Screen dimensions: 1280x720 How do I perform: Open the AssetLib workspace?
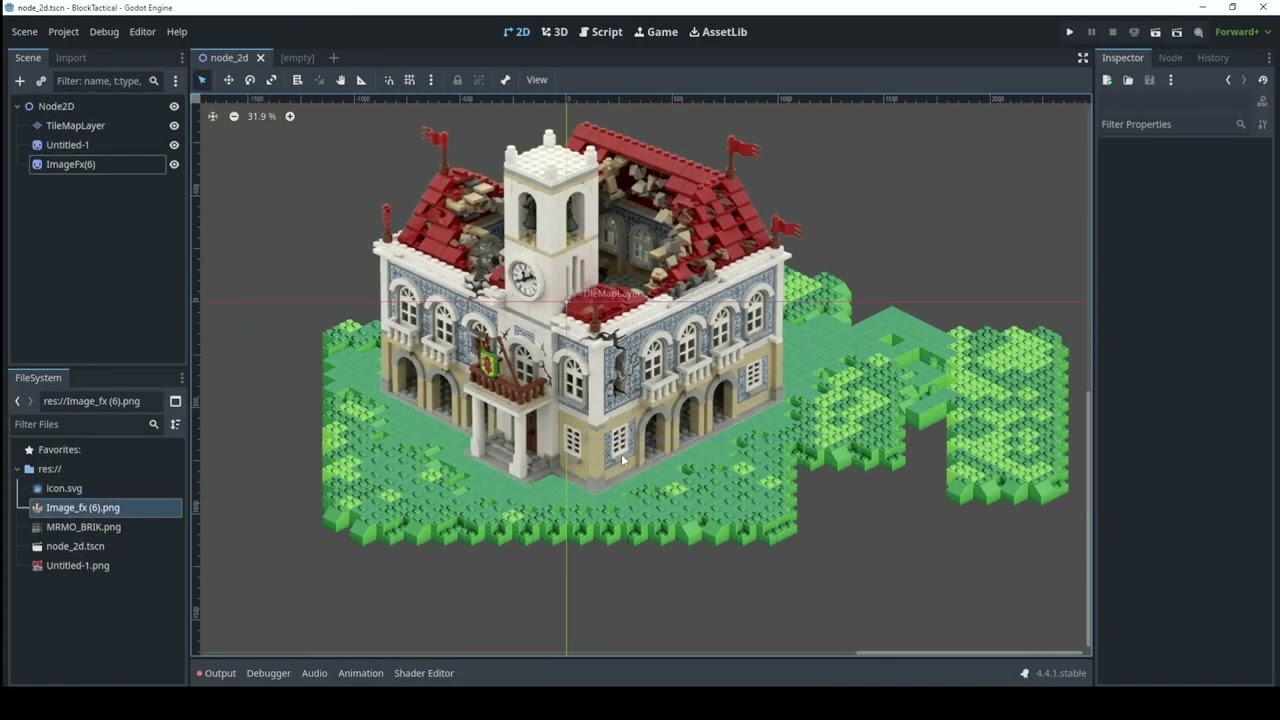pyautogui.click(x=718, y=32)
